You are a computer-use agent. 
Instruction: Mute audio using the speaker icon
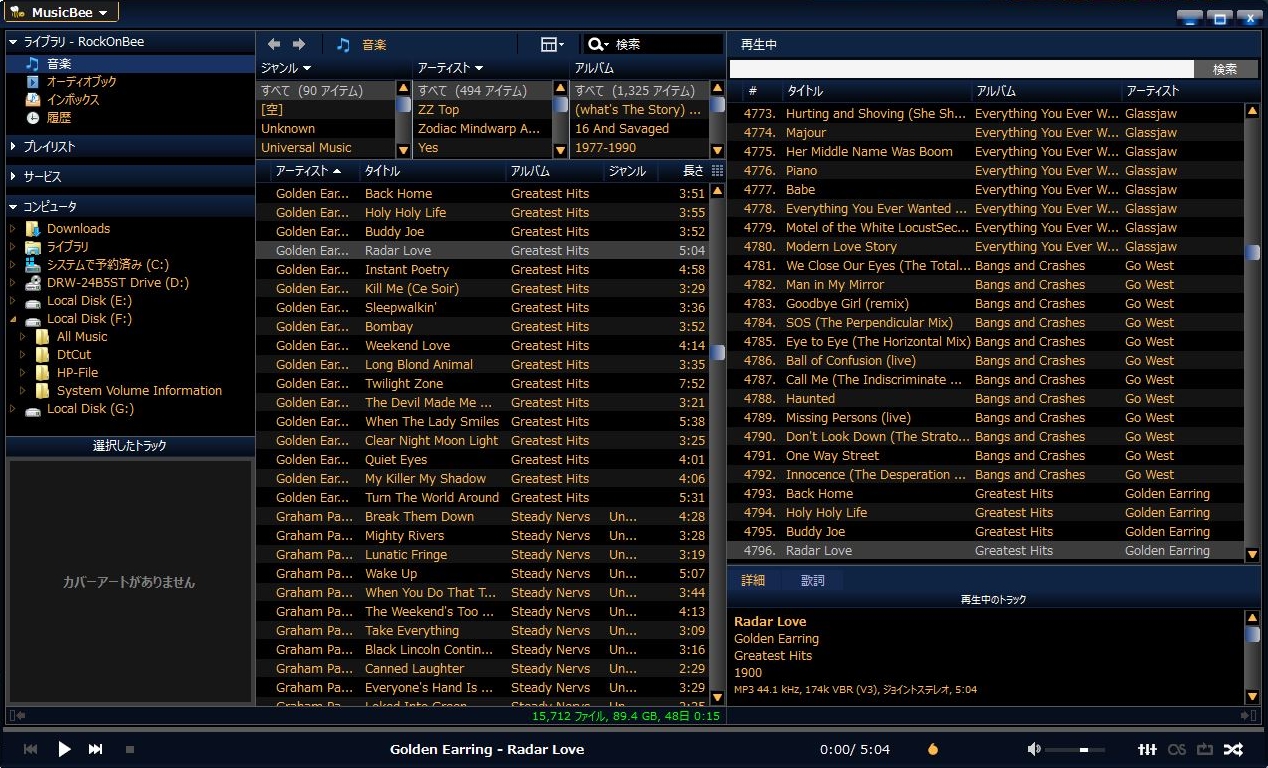tap(1034, 749)
